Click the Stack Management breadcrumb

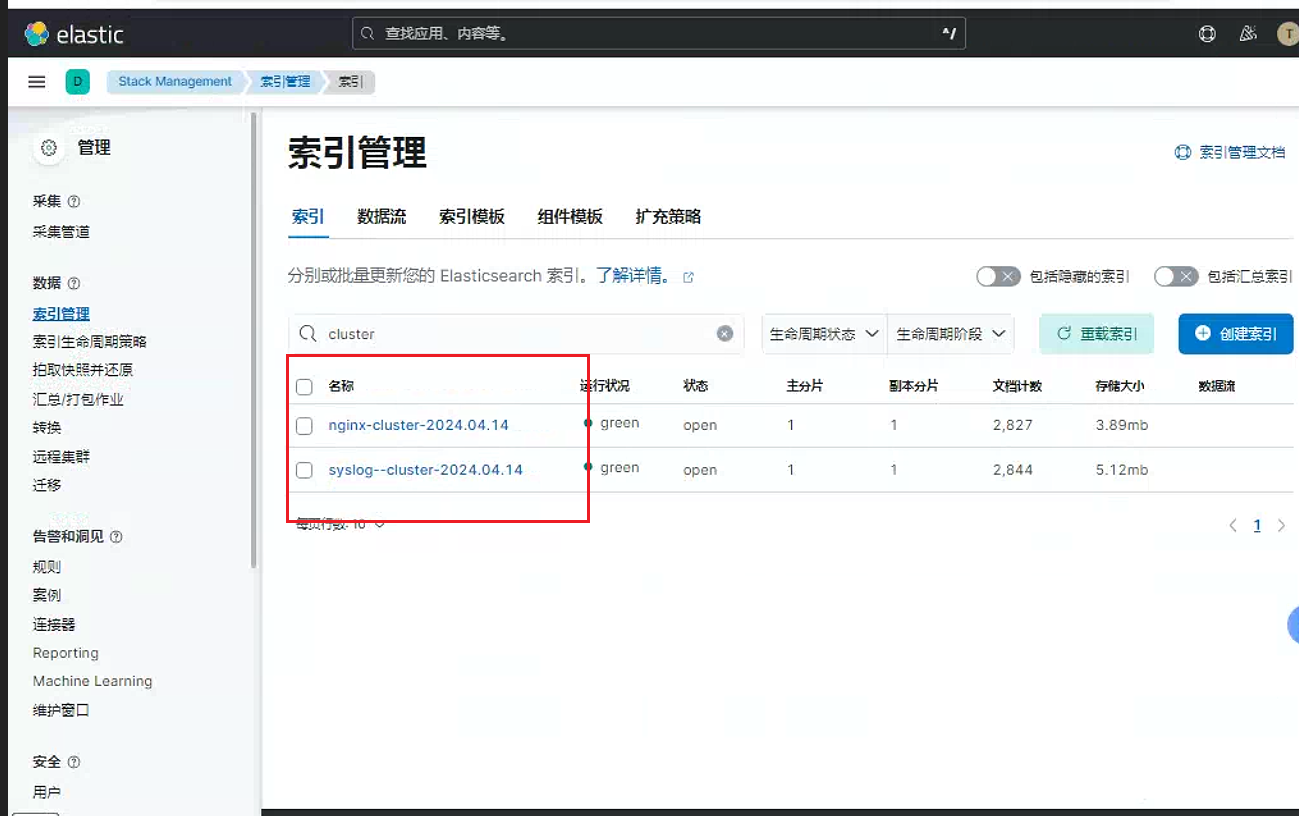coord(175,82)
